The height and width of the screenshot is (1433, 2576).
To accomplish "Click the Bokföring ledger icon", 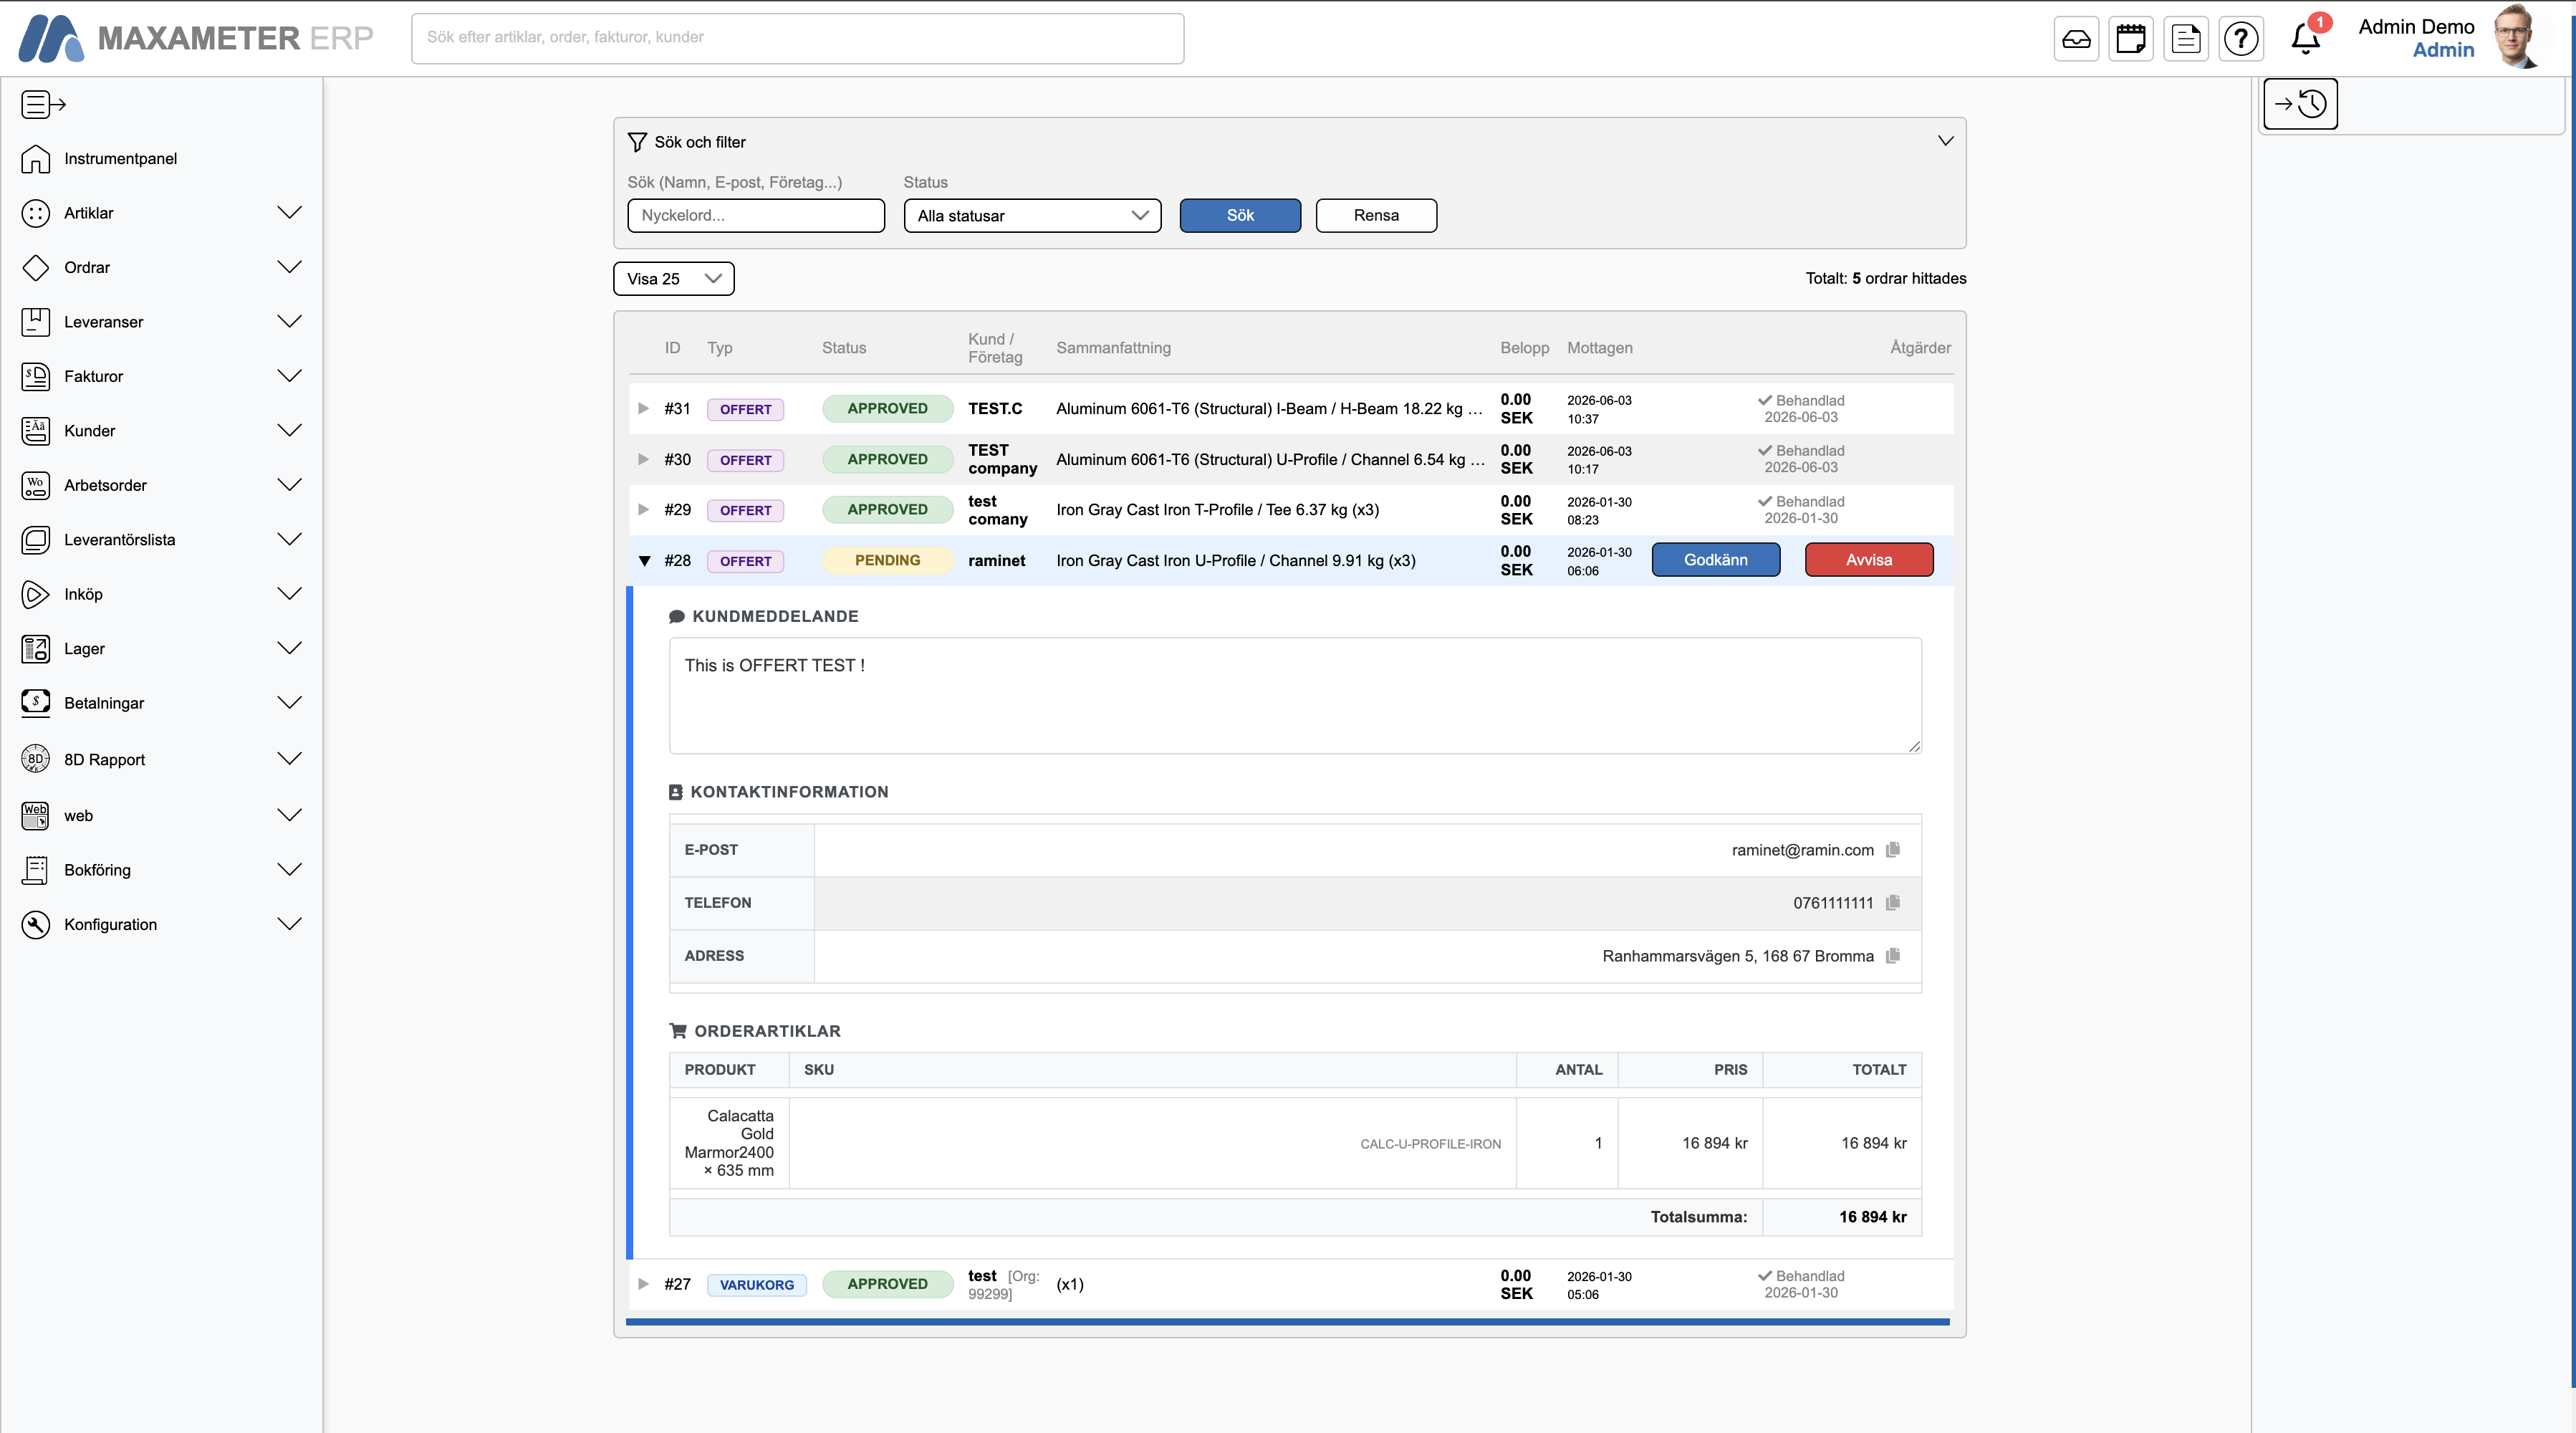I will tap(35, 870).
